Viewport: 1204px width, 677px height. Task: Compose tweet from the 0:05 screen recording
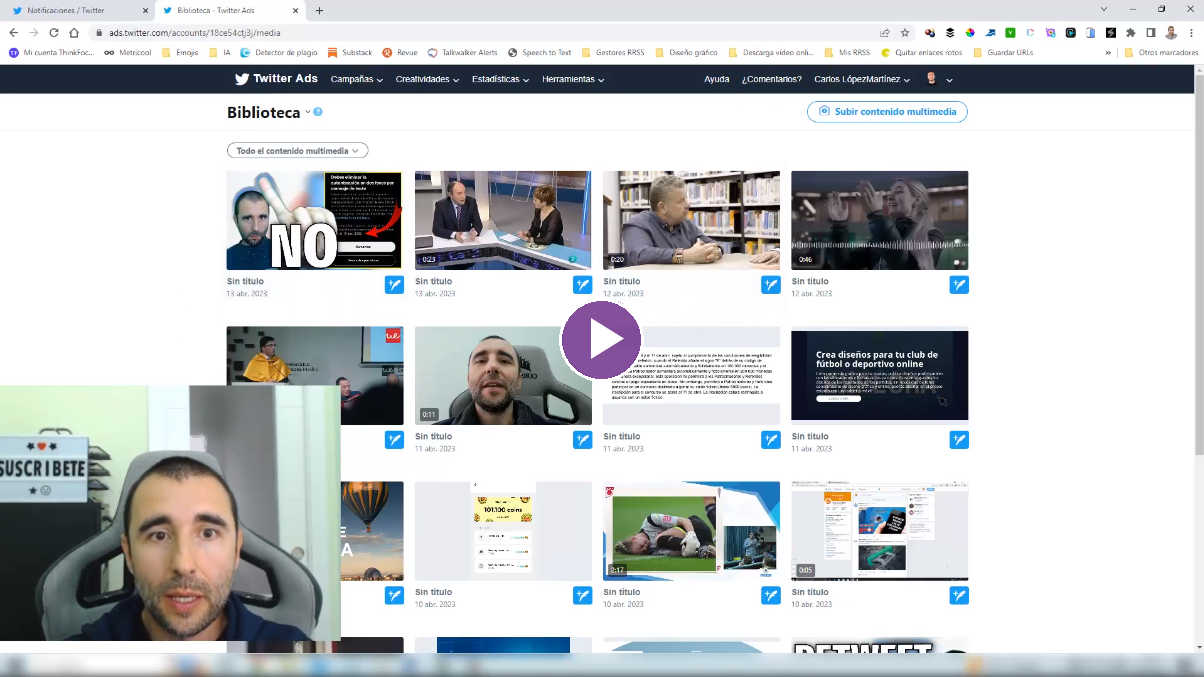pos(959,595)
